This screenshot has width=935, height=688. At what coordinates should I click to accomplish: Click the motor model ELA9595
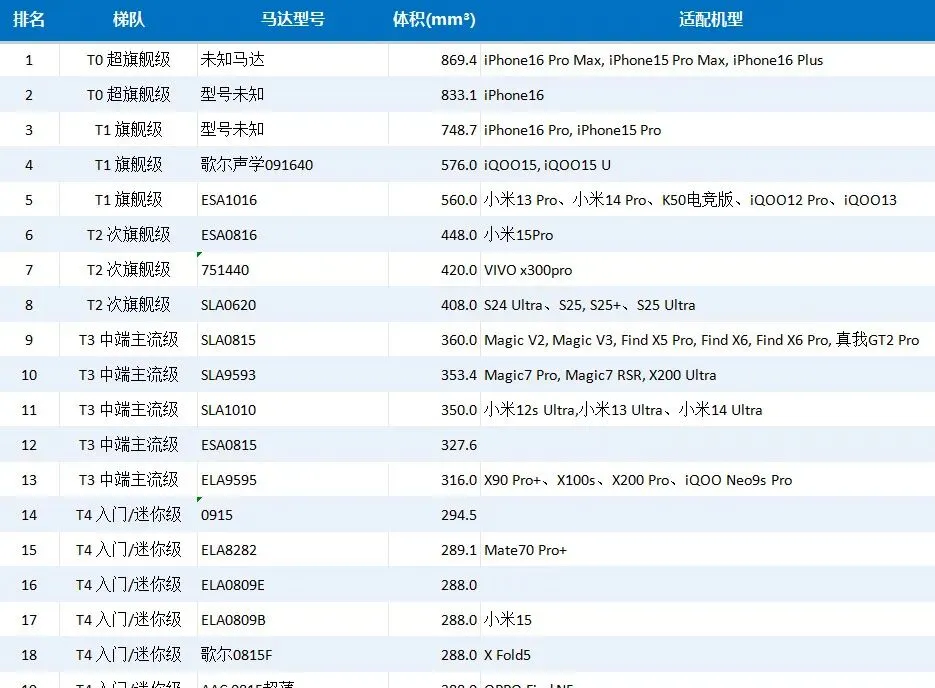click(x=229, y=481)
